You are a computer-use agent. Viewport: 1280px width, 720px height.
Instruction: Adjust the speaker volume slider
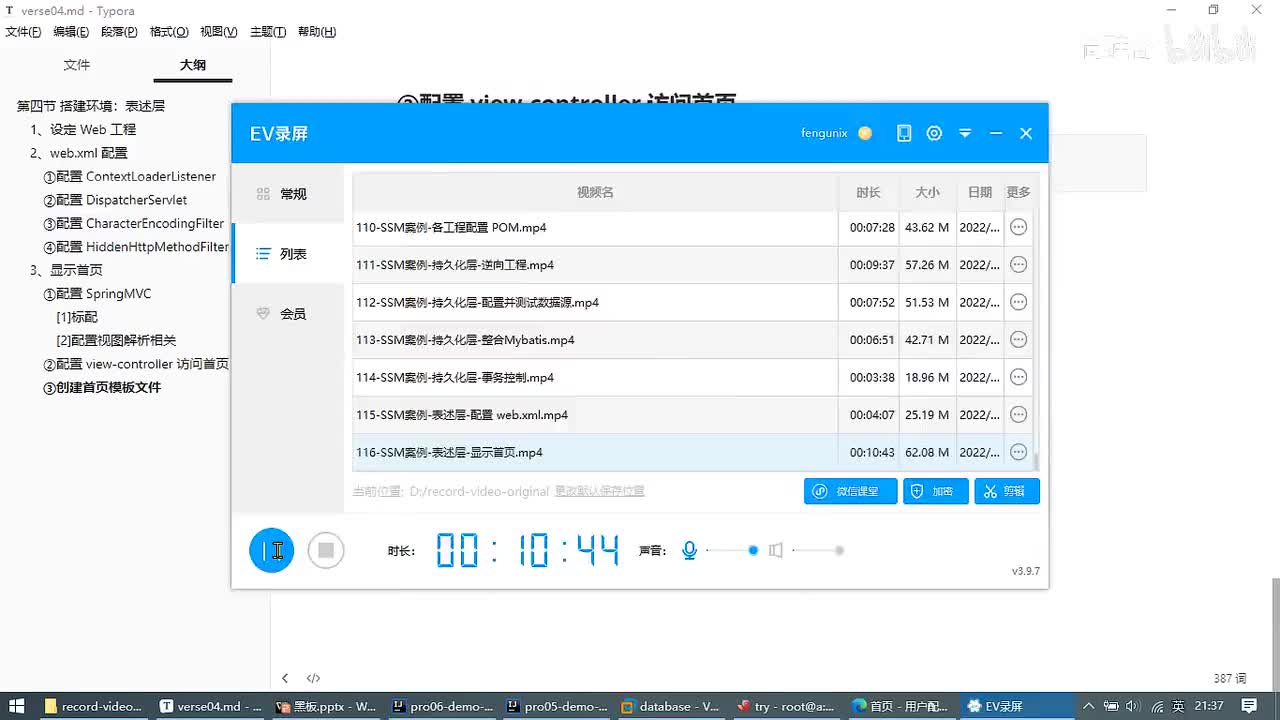[x=818, y=550]
